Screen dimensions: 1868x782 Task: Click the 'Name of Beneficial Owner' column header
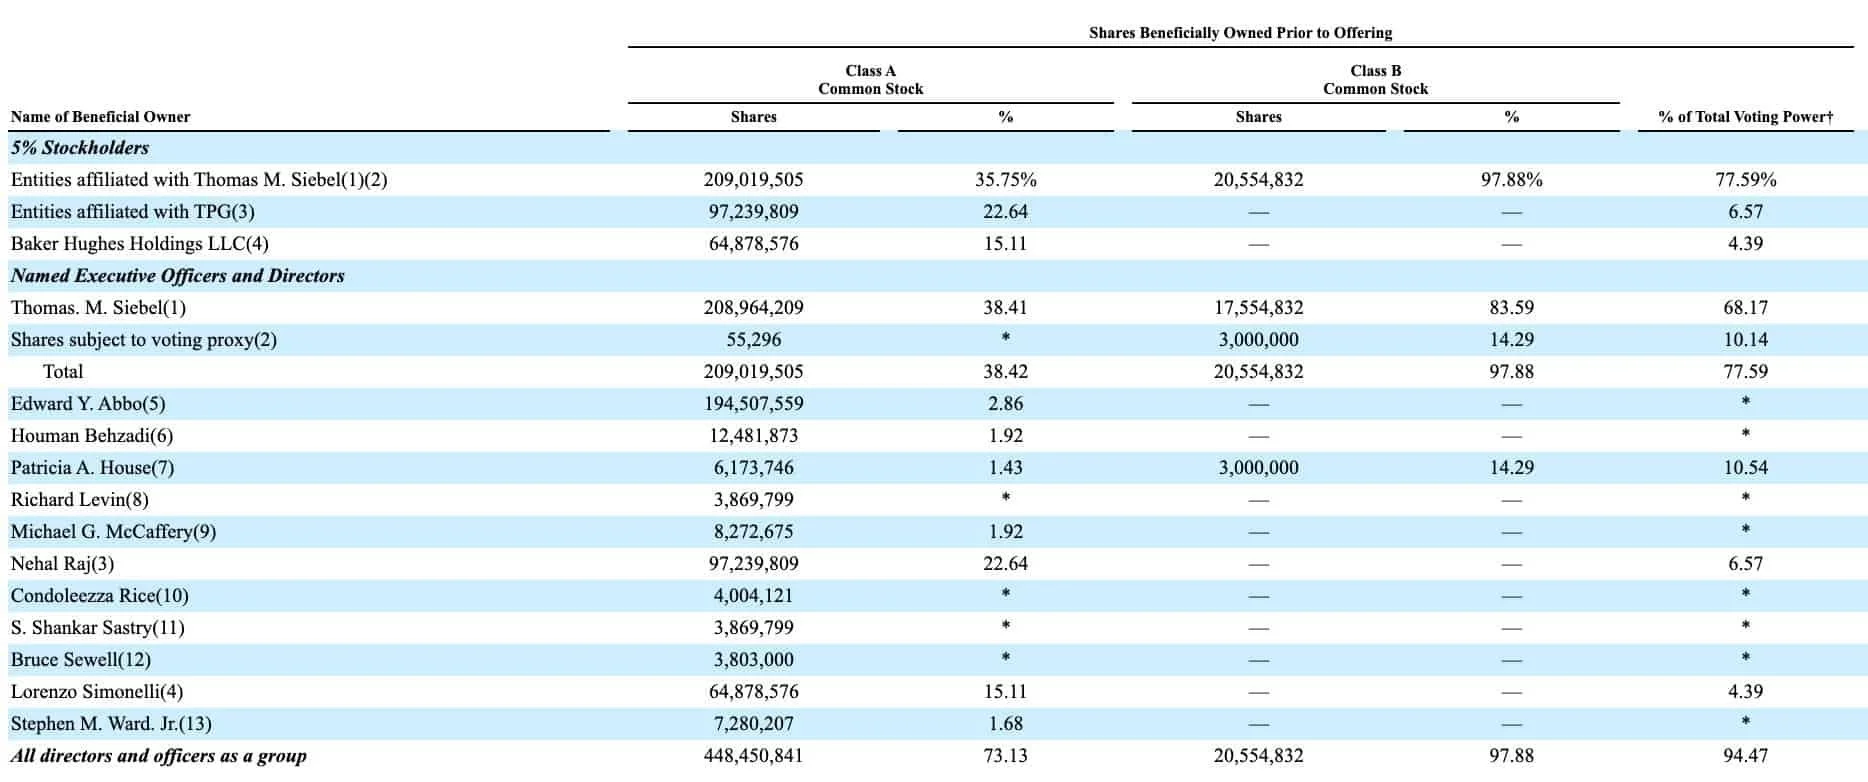[100, 117]
